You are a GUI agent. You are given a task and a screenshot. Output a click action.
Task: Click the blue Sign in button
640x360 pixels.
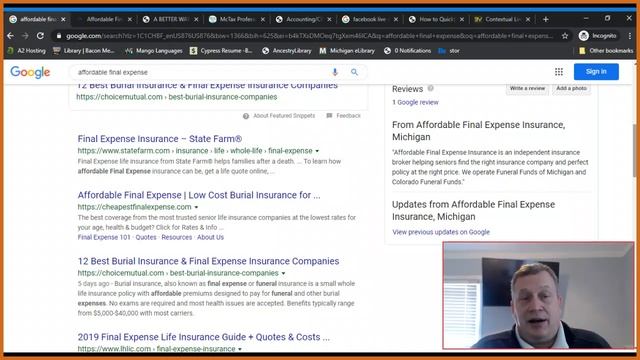click(x=596, y=71)
